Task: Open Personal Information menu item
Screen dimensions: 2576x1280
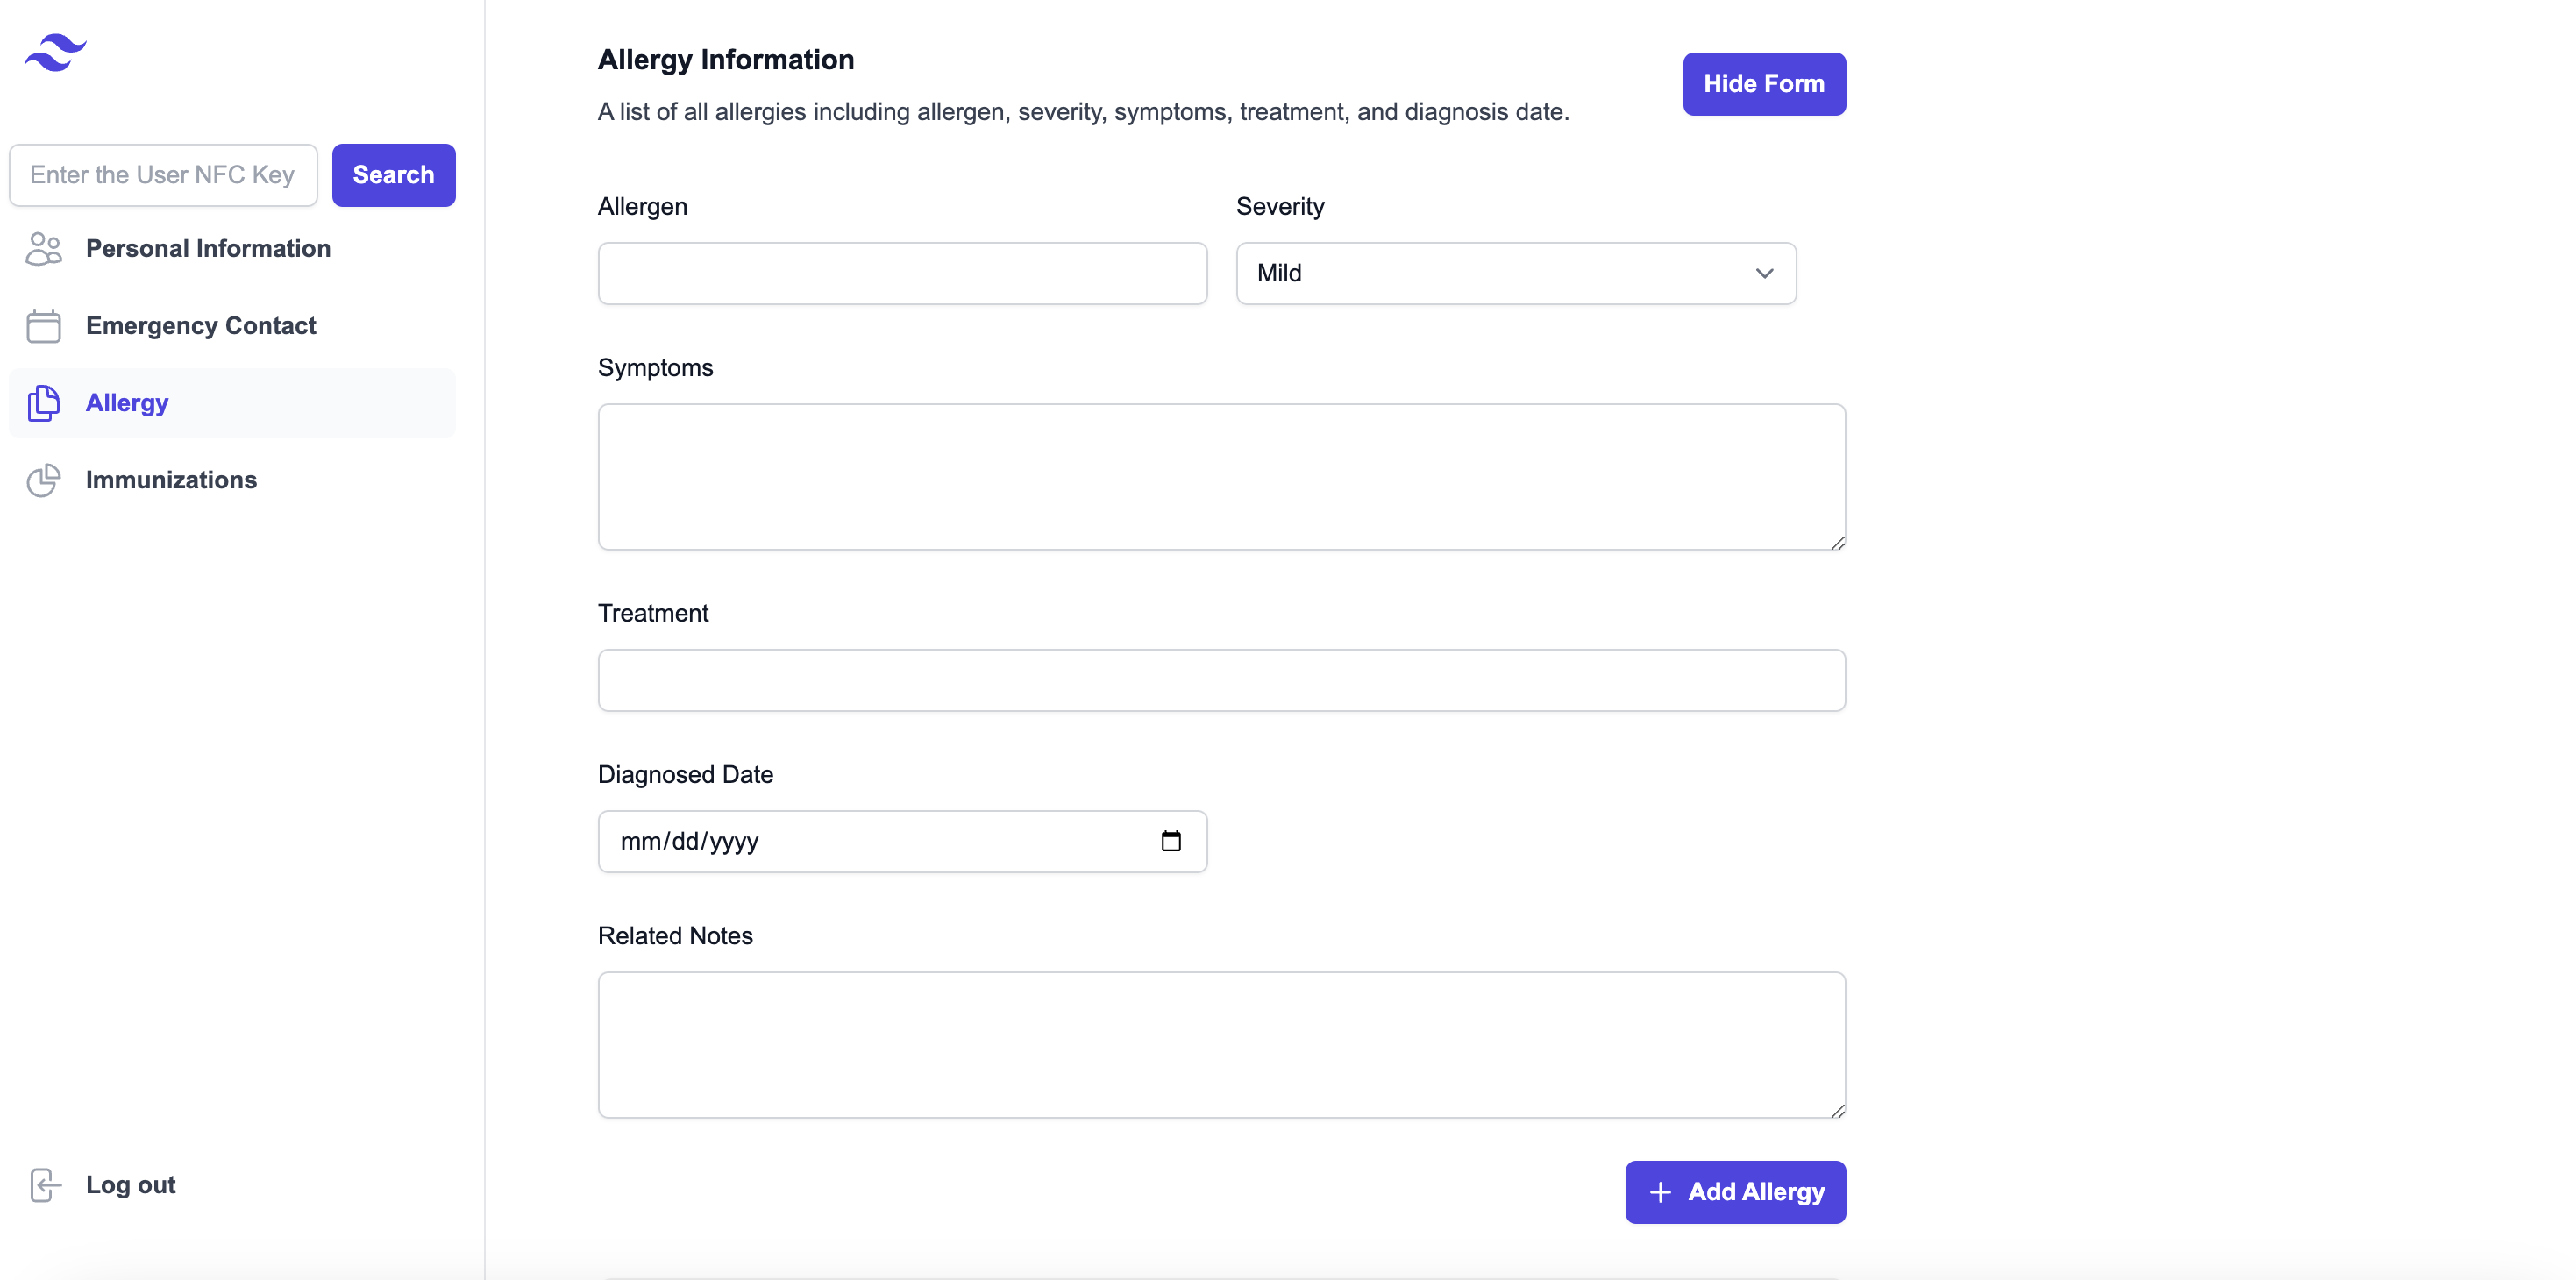Action: point(208,249)
